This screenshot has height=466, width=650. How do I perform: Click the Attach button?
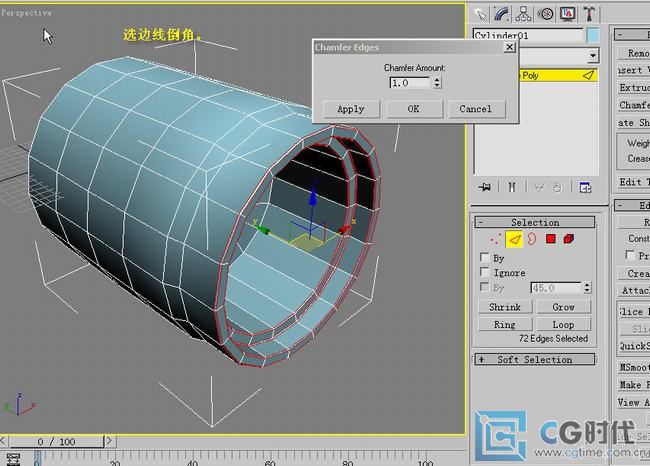[634, 291]
